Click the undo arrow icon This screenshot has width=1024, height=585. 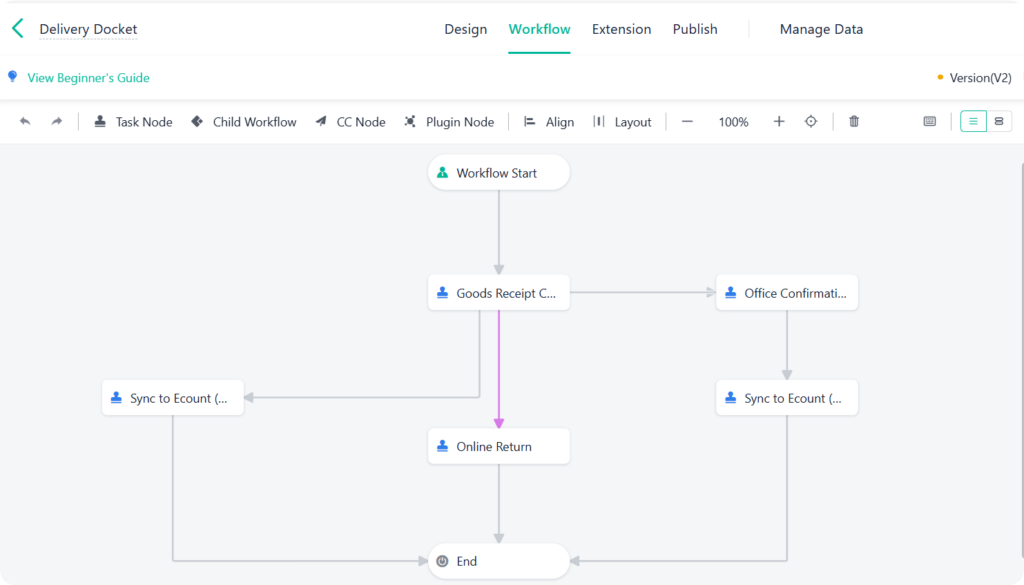click(25, 122)
